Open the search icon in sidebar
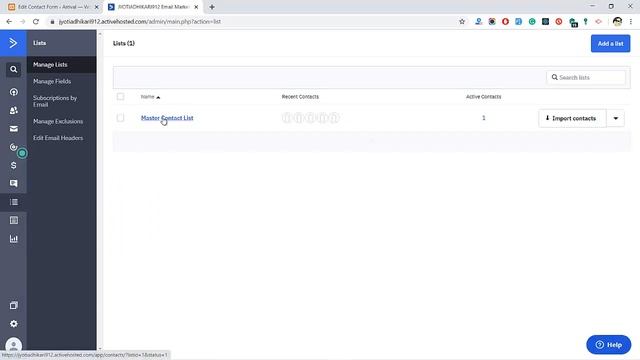 point(13,69)
